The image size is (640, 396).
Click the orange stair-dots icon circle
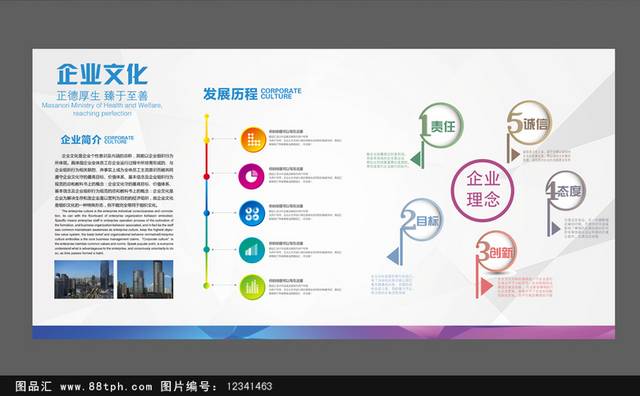pyautogui.click(x=253, y=140)
